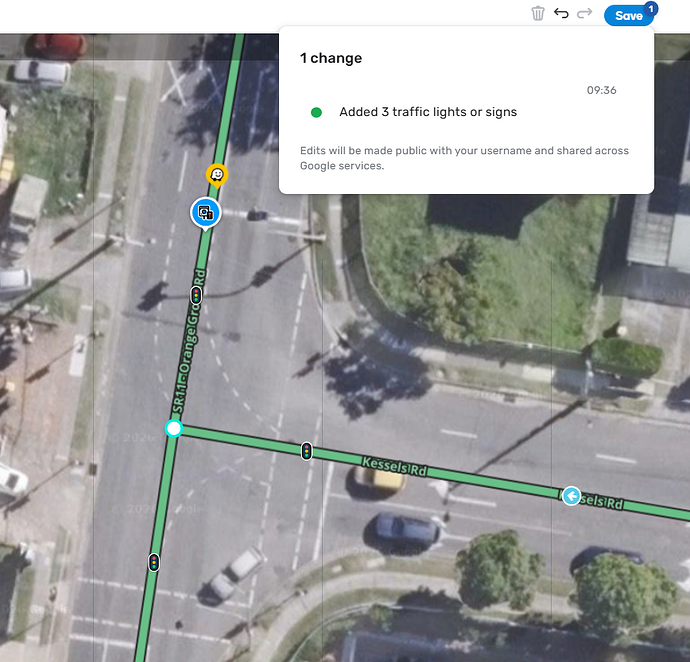Click the redo arrow icon
Viewport: 690px width, 662px height.
[x=584, y=13]
